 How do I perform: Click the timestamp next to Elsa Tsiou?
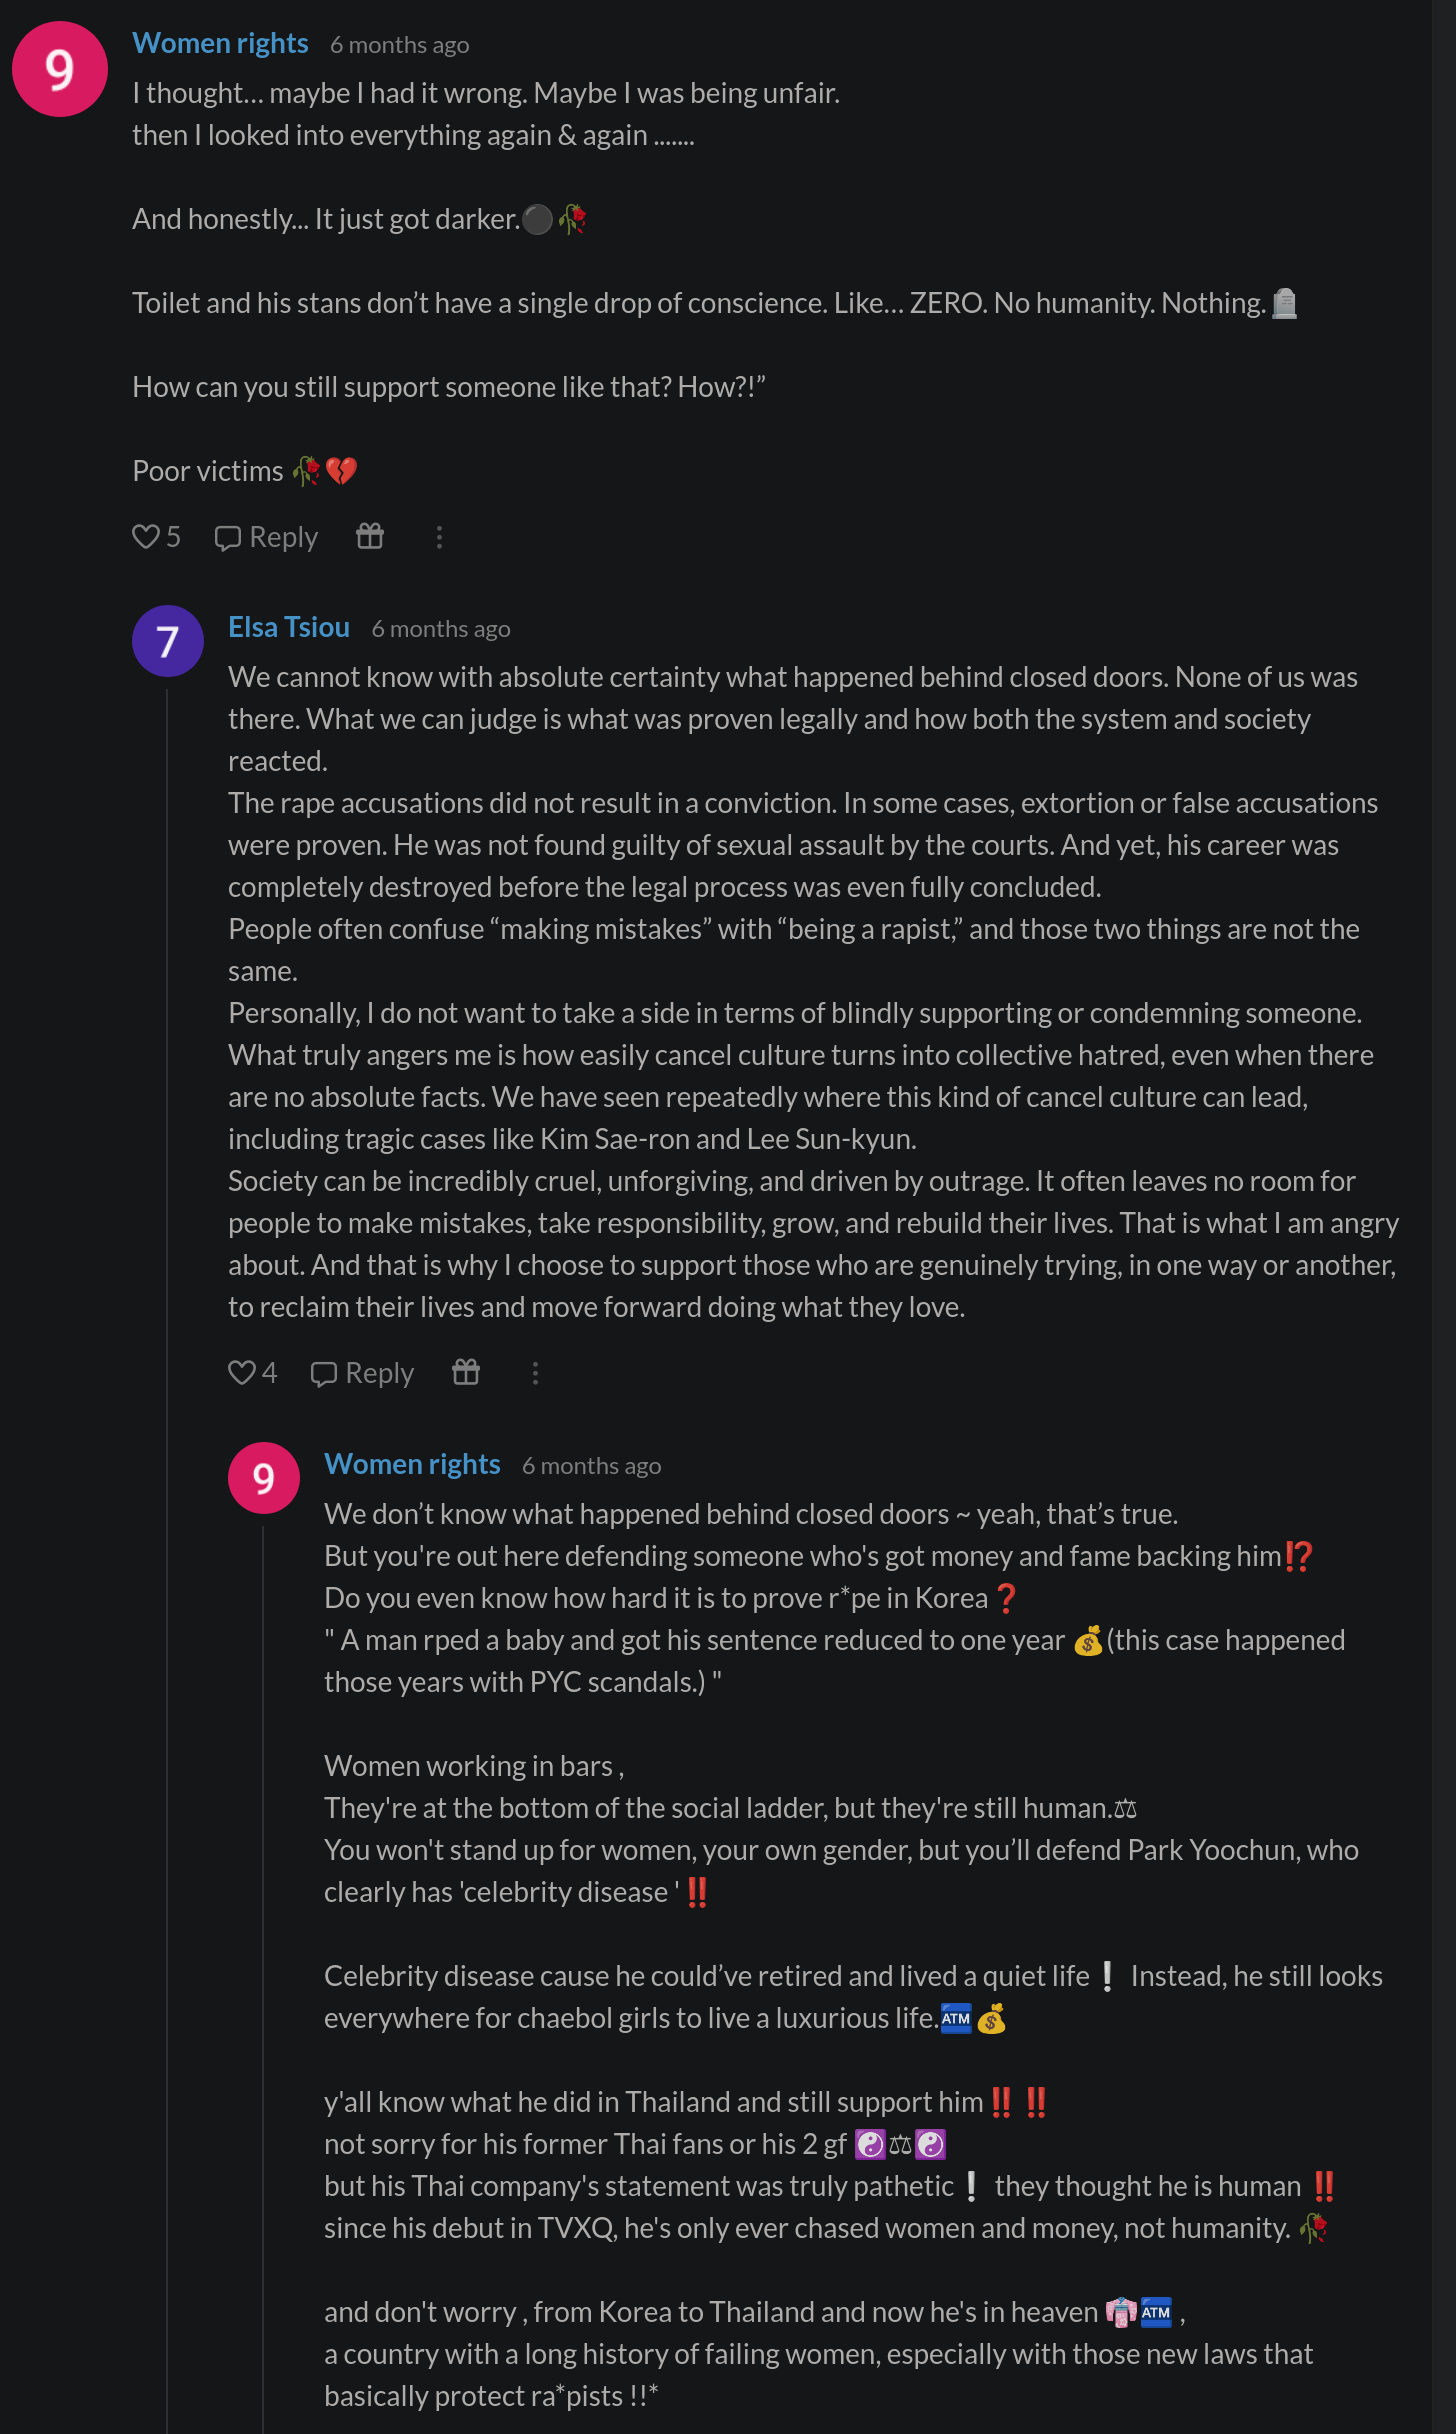coord(441,629)
